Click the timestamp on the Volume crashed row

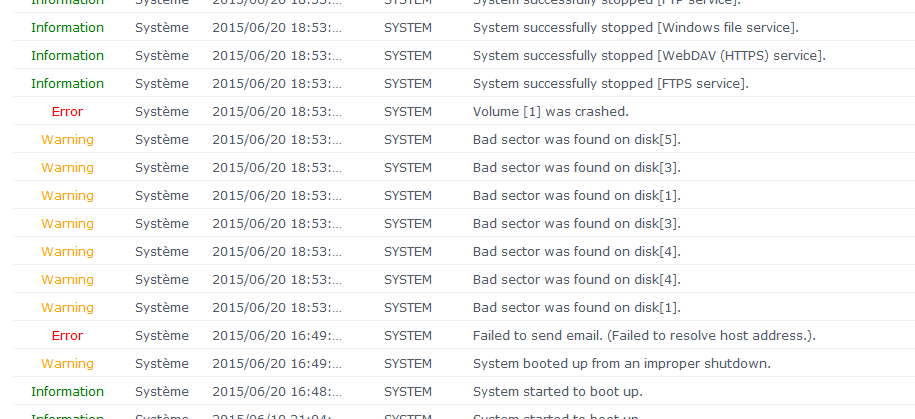[277, 111]
